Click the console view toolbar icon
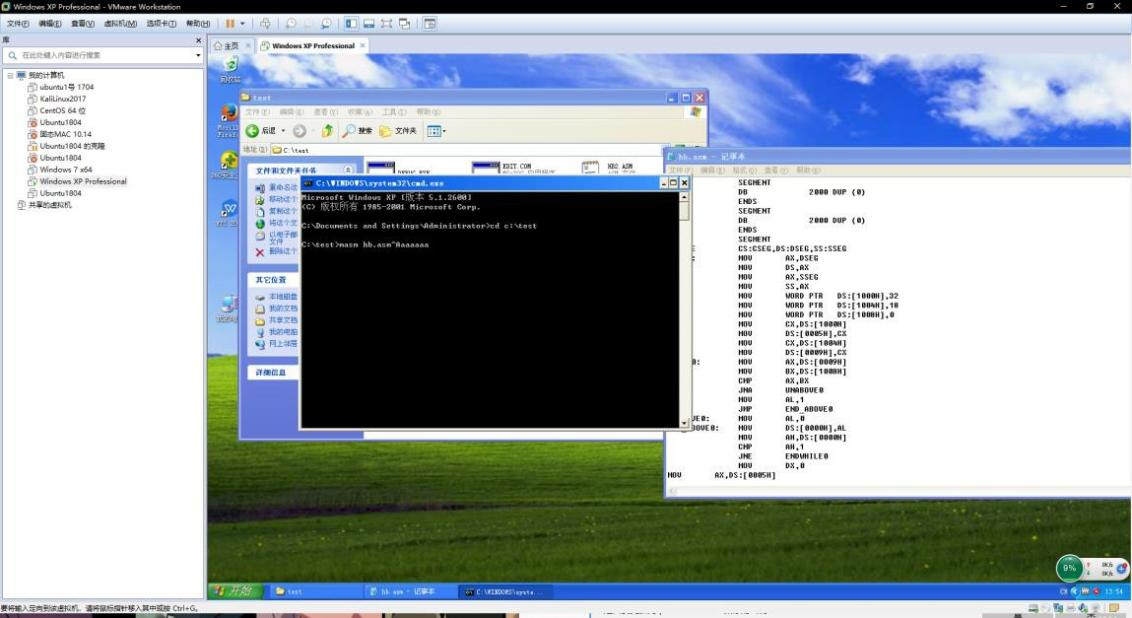Image resolution: width=1132 pixels, height=618 pixels. click(x=369, y=24)
